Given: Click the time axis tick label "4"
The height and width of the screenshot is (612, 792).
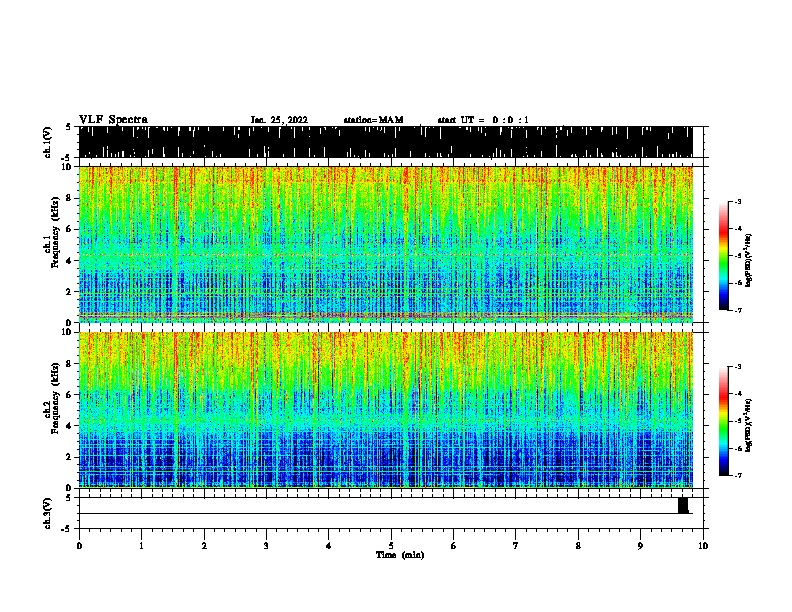Looking at the screenshot, I should tap(328, 546).
